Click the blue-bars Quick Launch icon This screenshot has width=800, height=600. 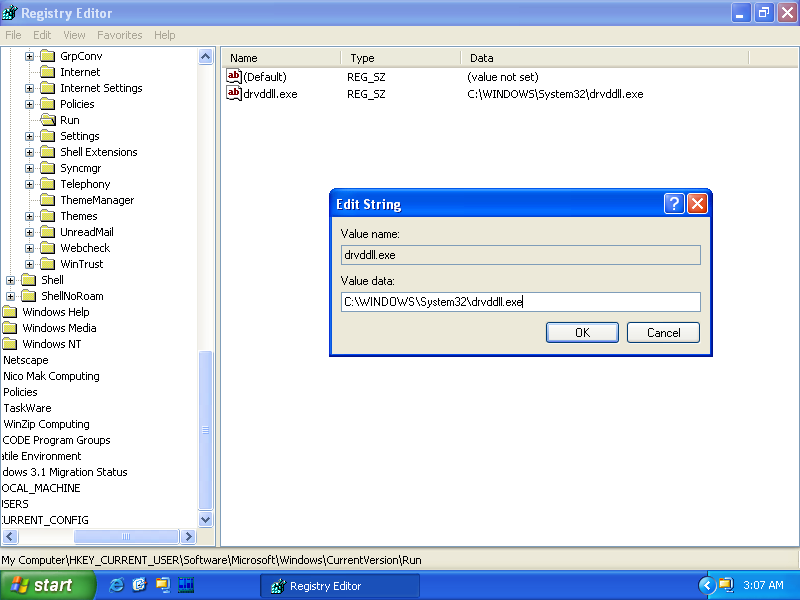pos(186,585)
